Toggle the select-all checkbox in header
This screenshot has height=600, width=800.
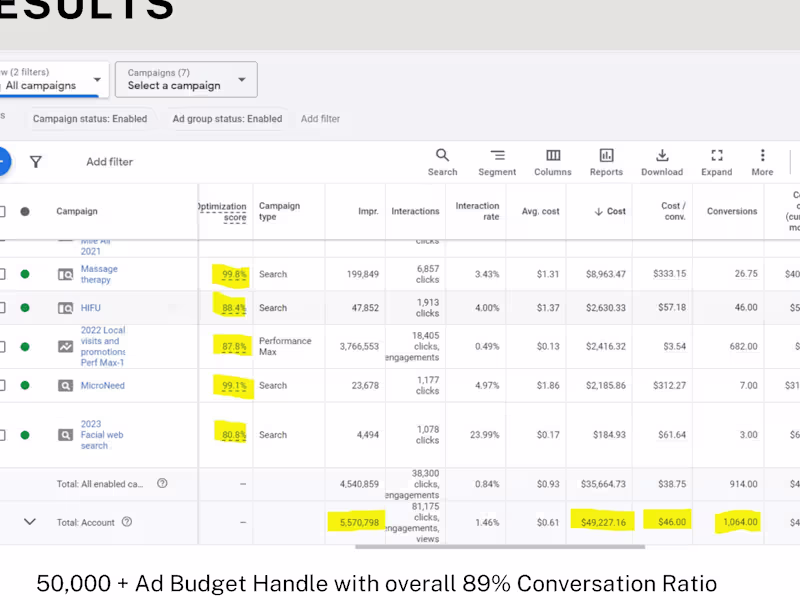coord(2,211)
